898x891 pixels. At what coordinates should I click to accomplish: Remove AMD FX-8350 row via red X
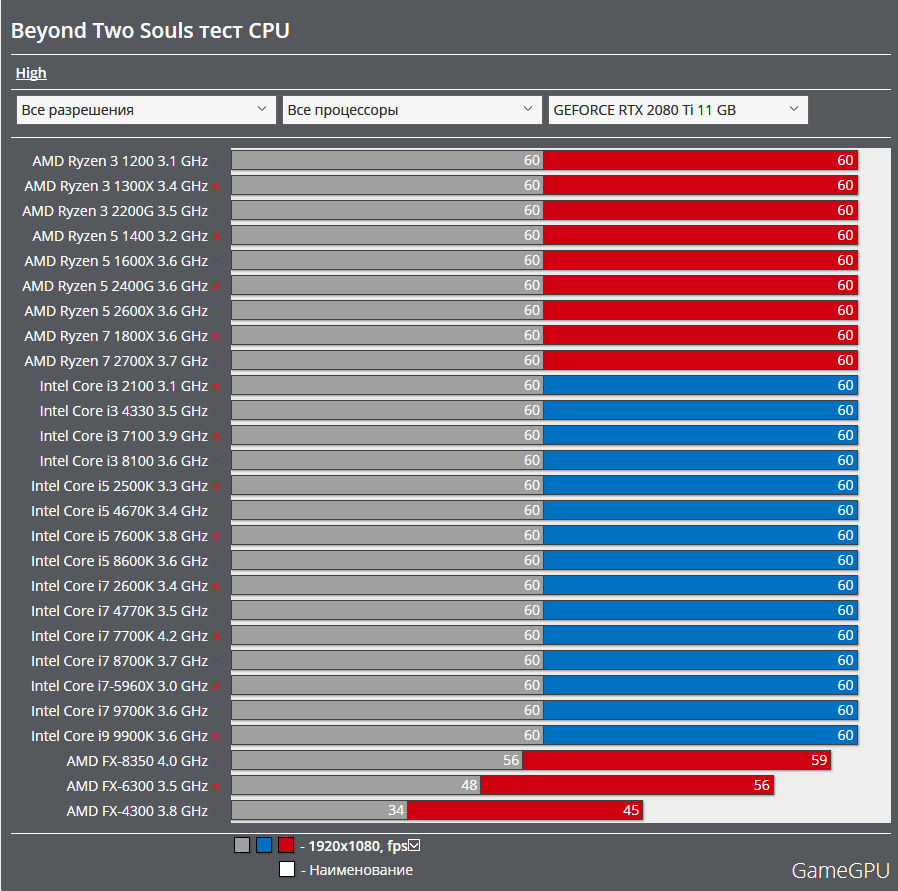[x=216, y=762]
